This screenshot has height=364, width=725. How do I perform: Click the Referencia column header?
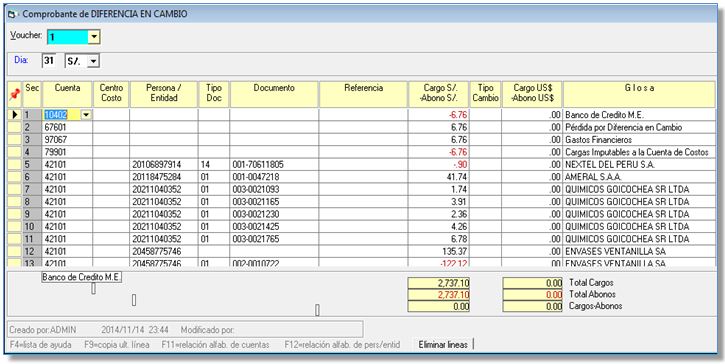click(x=363, y=94)
